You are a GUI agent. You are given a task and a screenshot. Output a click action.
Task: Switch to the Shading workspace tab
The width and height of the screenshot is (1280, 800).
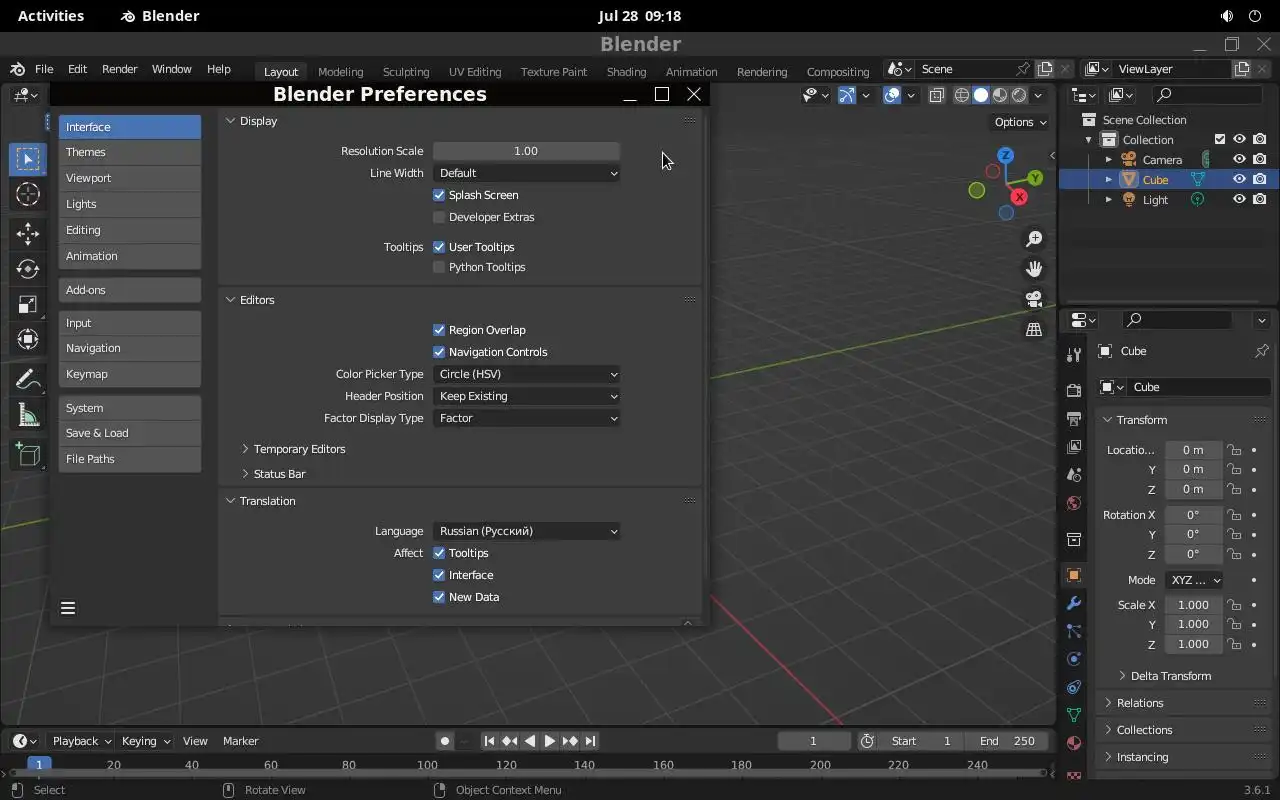(626, 72)
